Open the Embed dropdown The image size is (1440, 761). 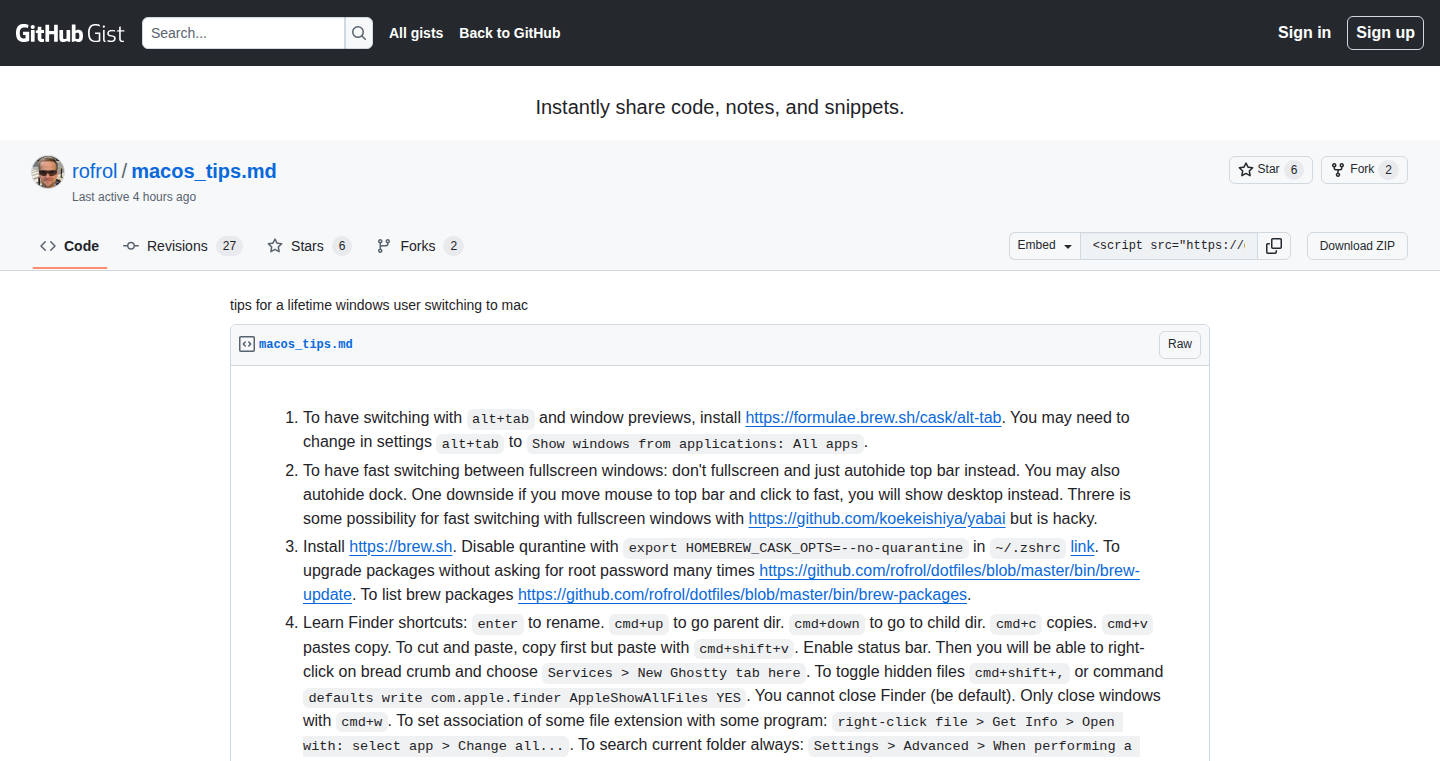click(1045, 246)
